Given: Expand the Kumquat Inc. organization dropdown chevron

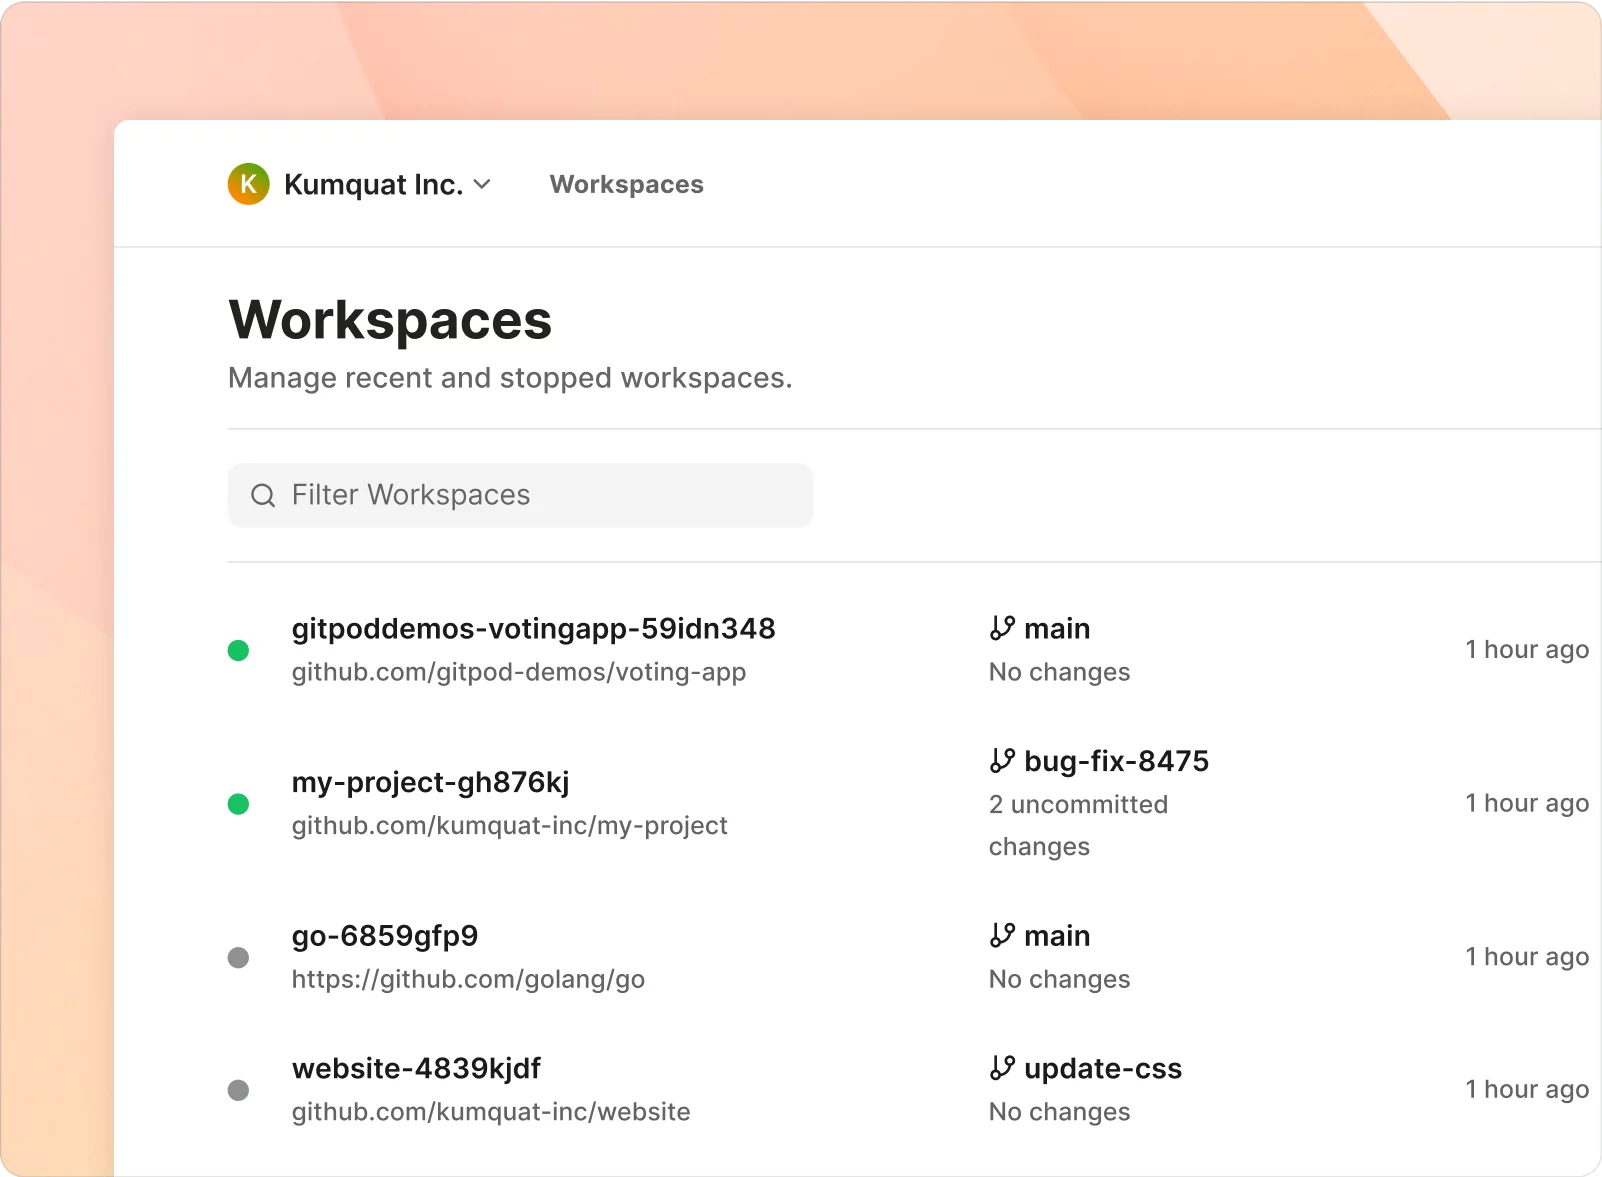Looking at the screenshot, I should pos(482,184).
